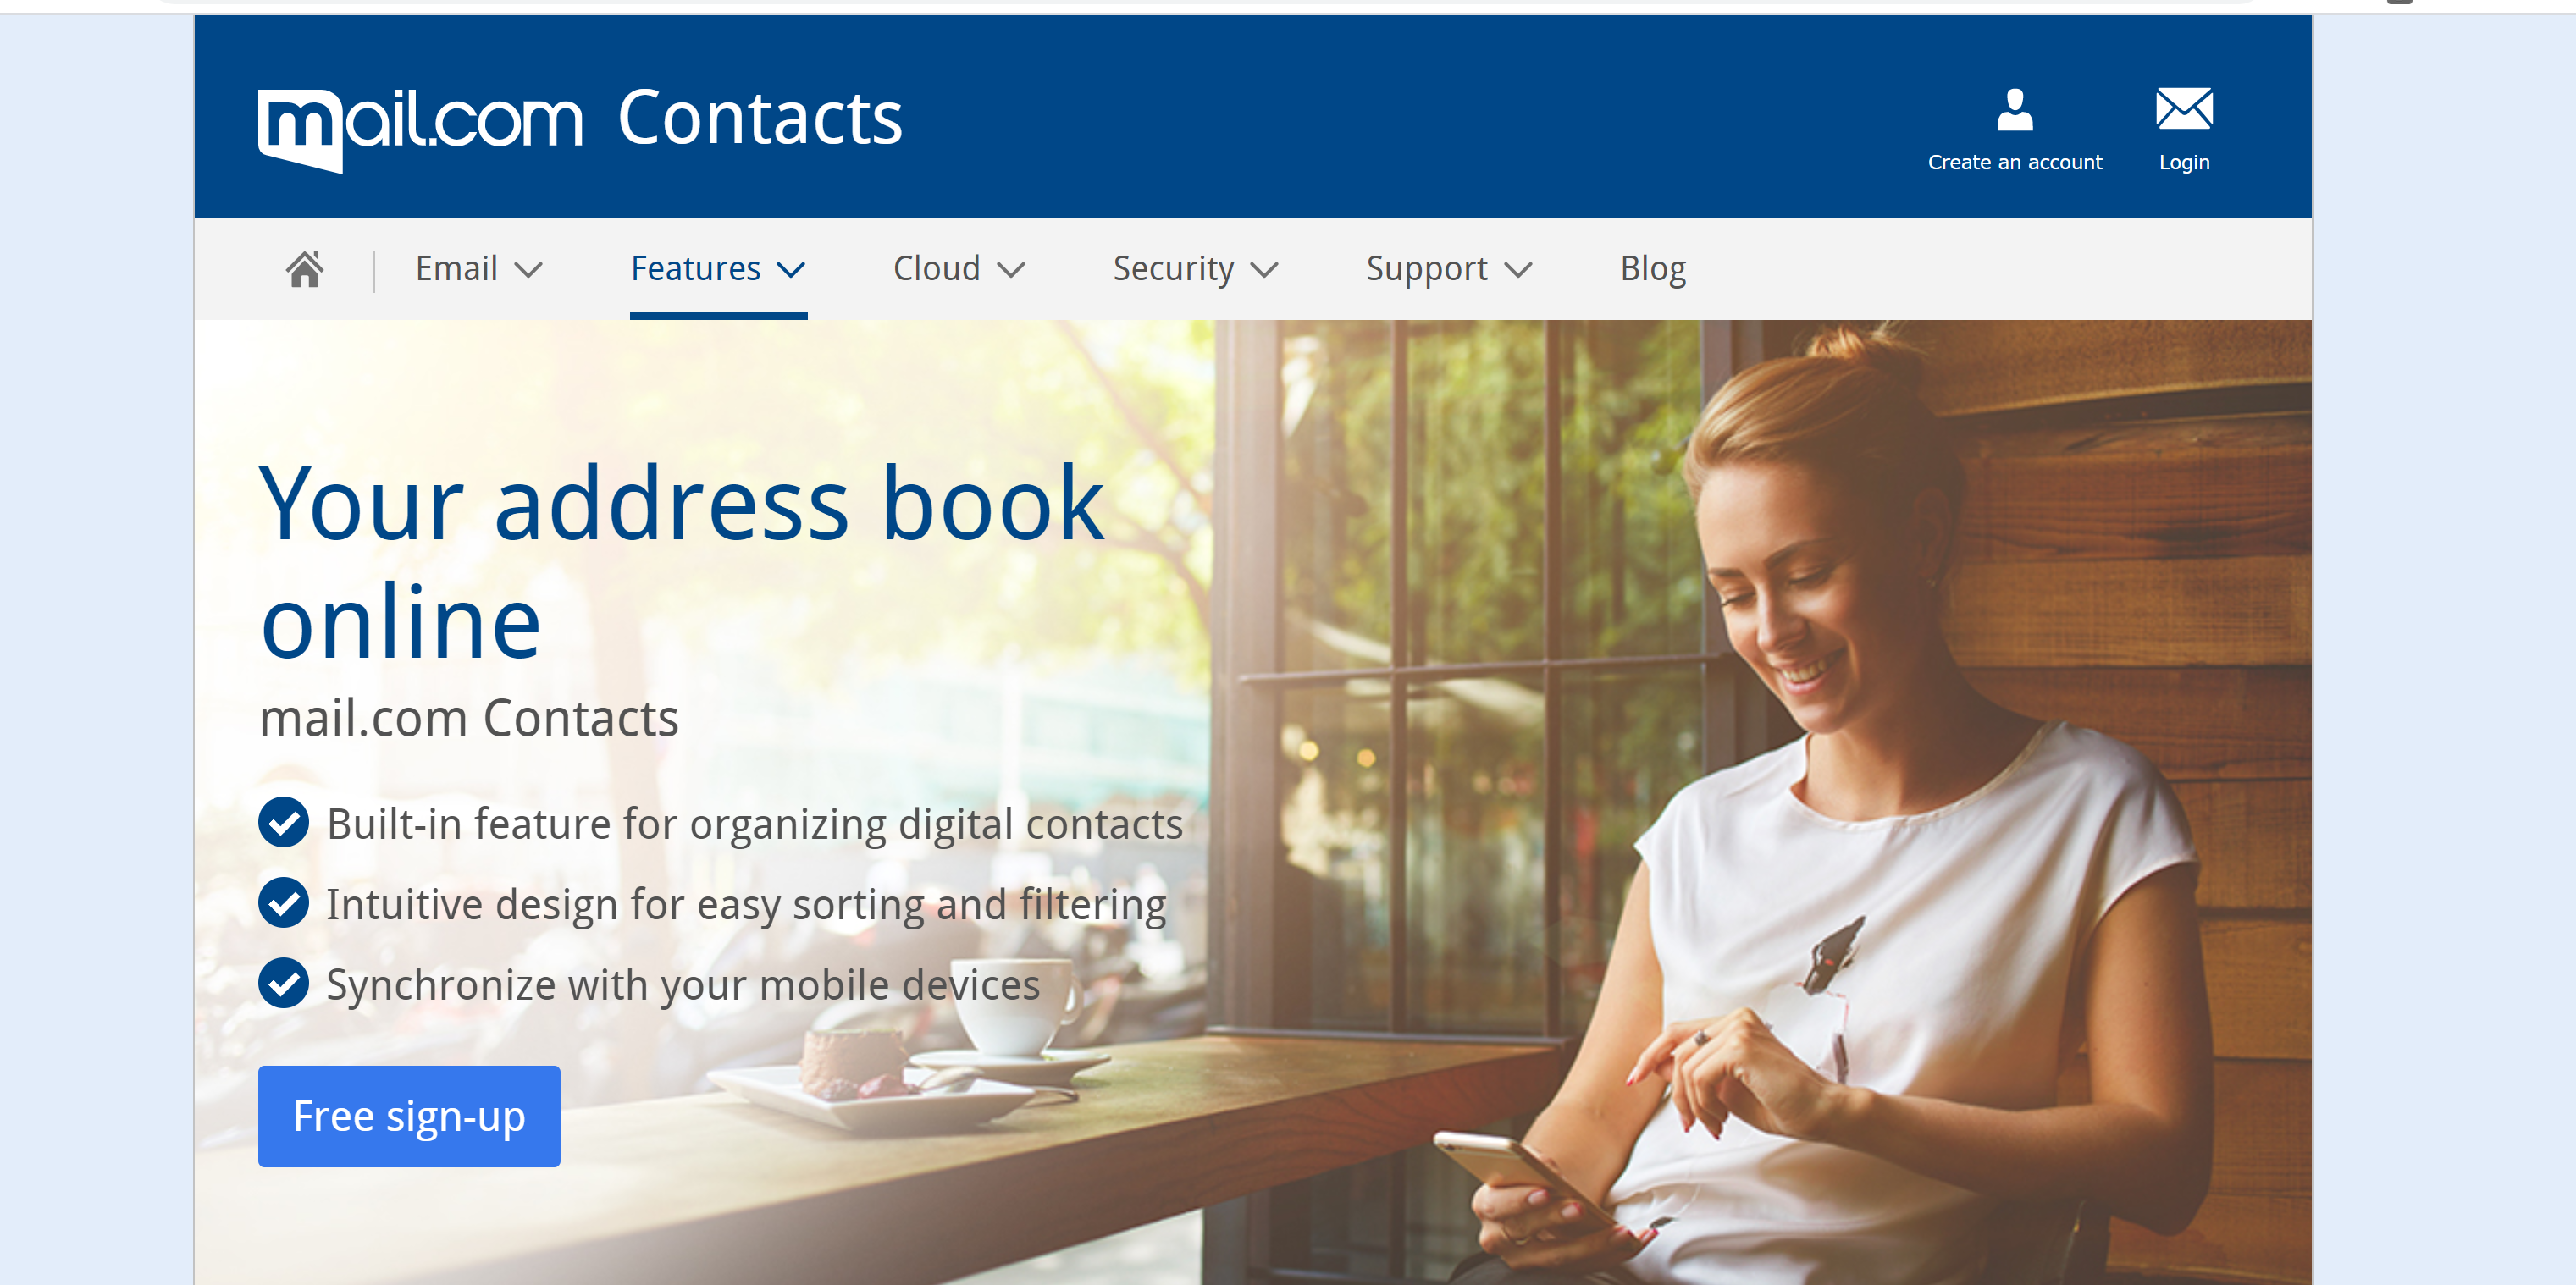2576x1285 pixels.
Task: Open the Support chevron menu
Action: coord(1518,270)
